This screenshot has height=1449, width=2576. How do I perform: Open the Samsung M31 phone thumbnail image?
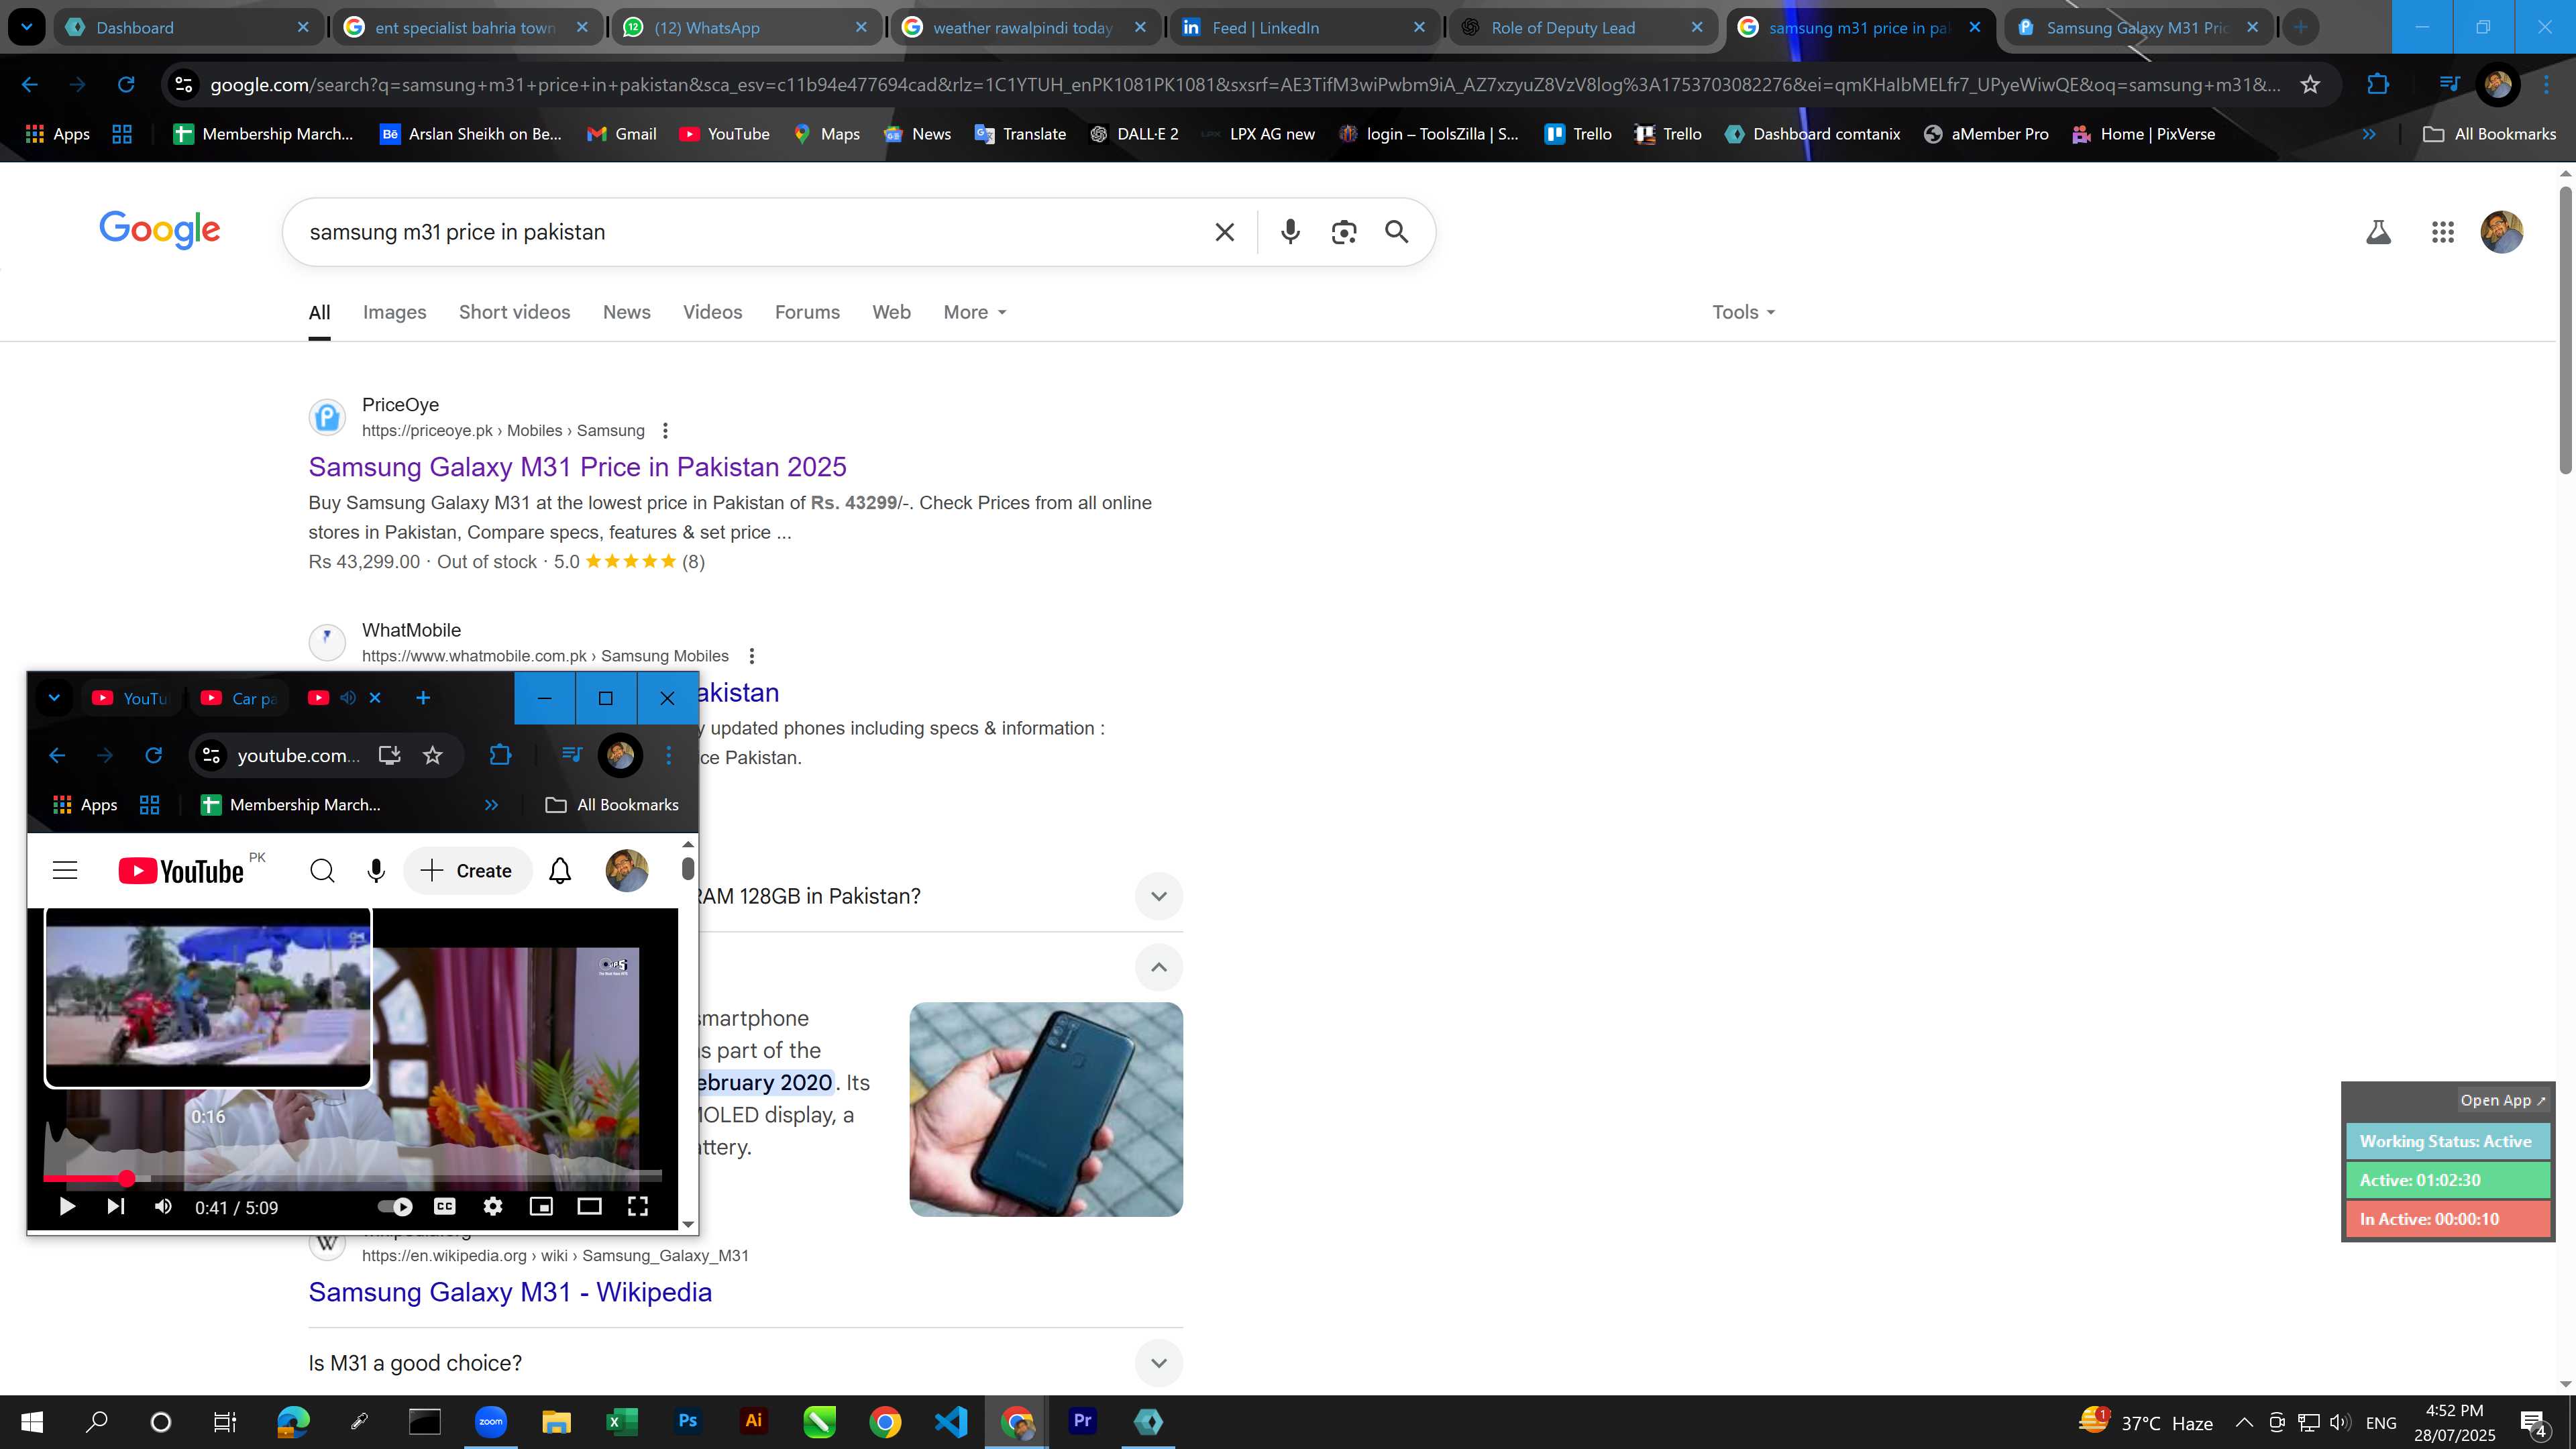1046,1110
